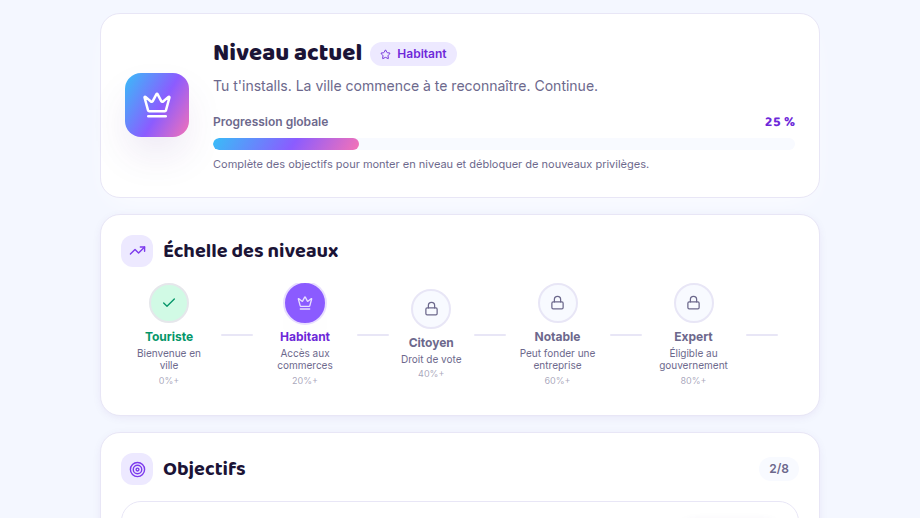Click the 25 % progression value
This screenshot has width=920, height=518.
(x=780, y=122)
